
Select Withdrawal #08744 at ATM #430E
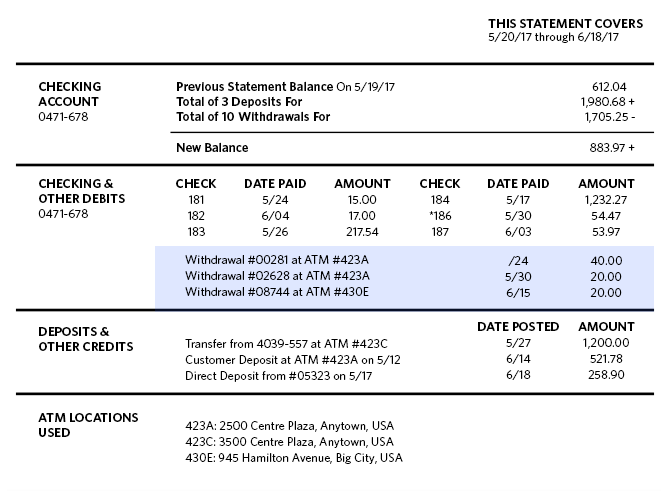pos(276,292)
